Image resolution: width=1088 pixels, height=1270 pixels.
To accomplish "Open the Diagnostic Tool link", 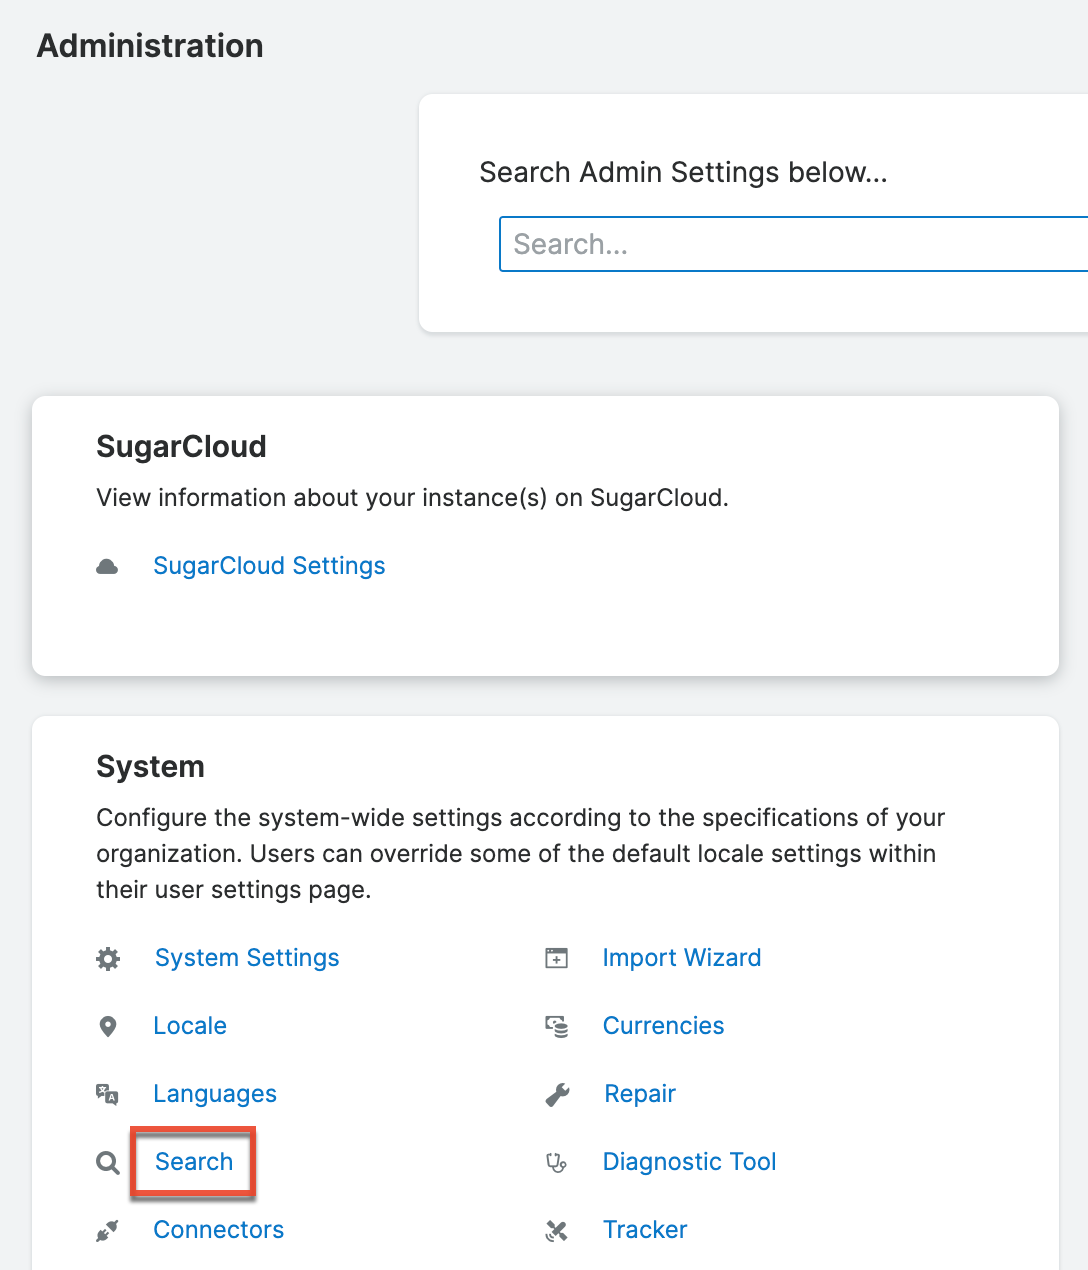I will pyautogui.click(x=690, y=1162).
